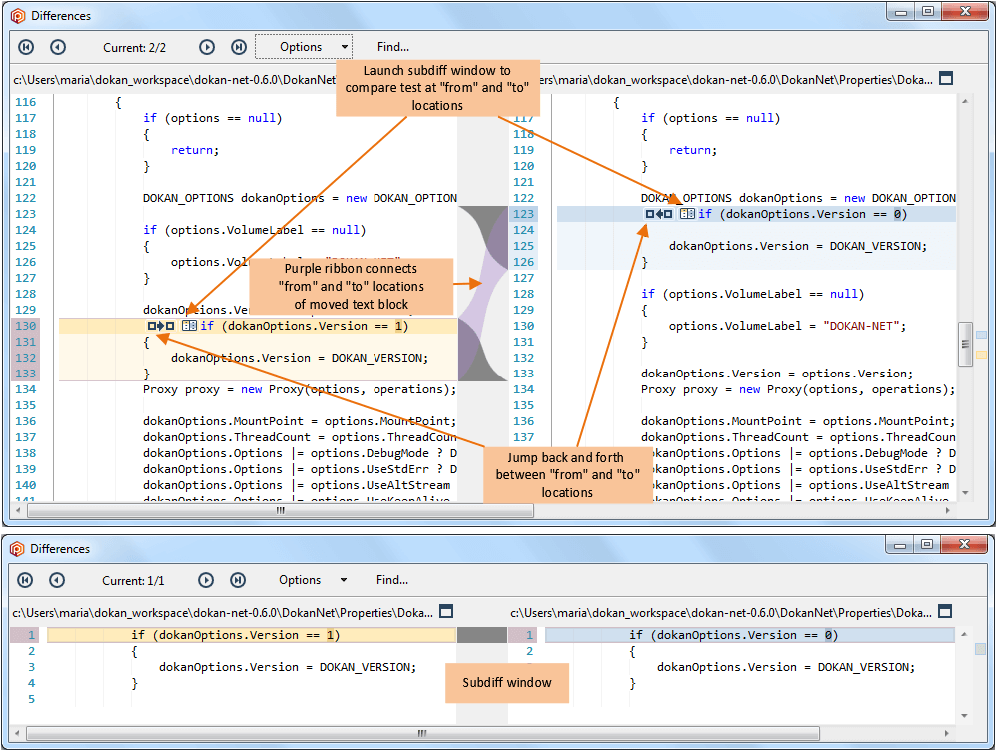This screenshot has height=752, width=998.
Task: Click 'return;' on left line 119
Action: (x=195, y=150)
